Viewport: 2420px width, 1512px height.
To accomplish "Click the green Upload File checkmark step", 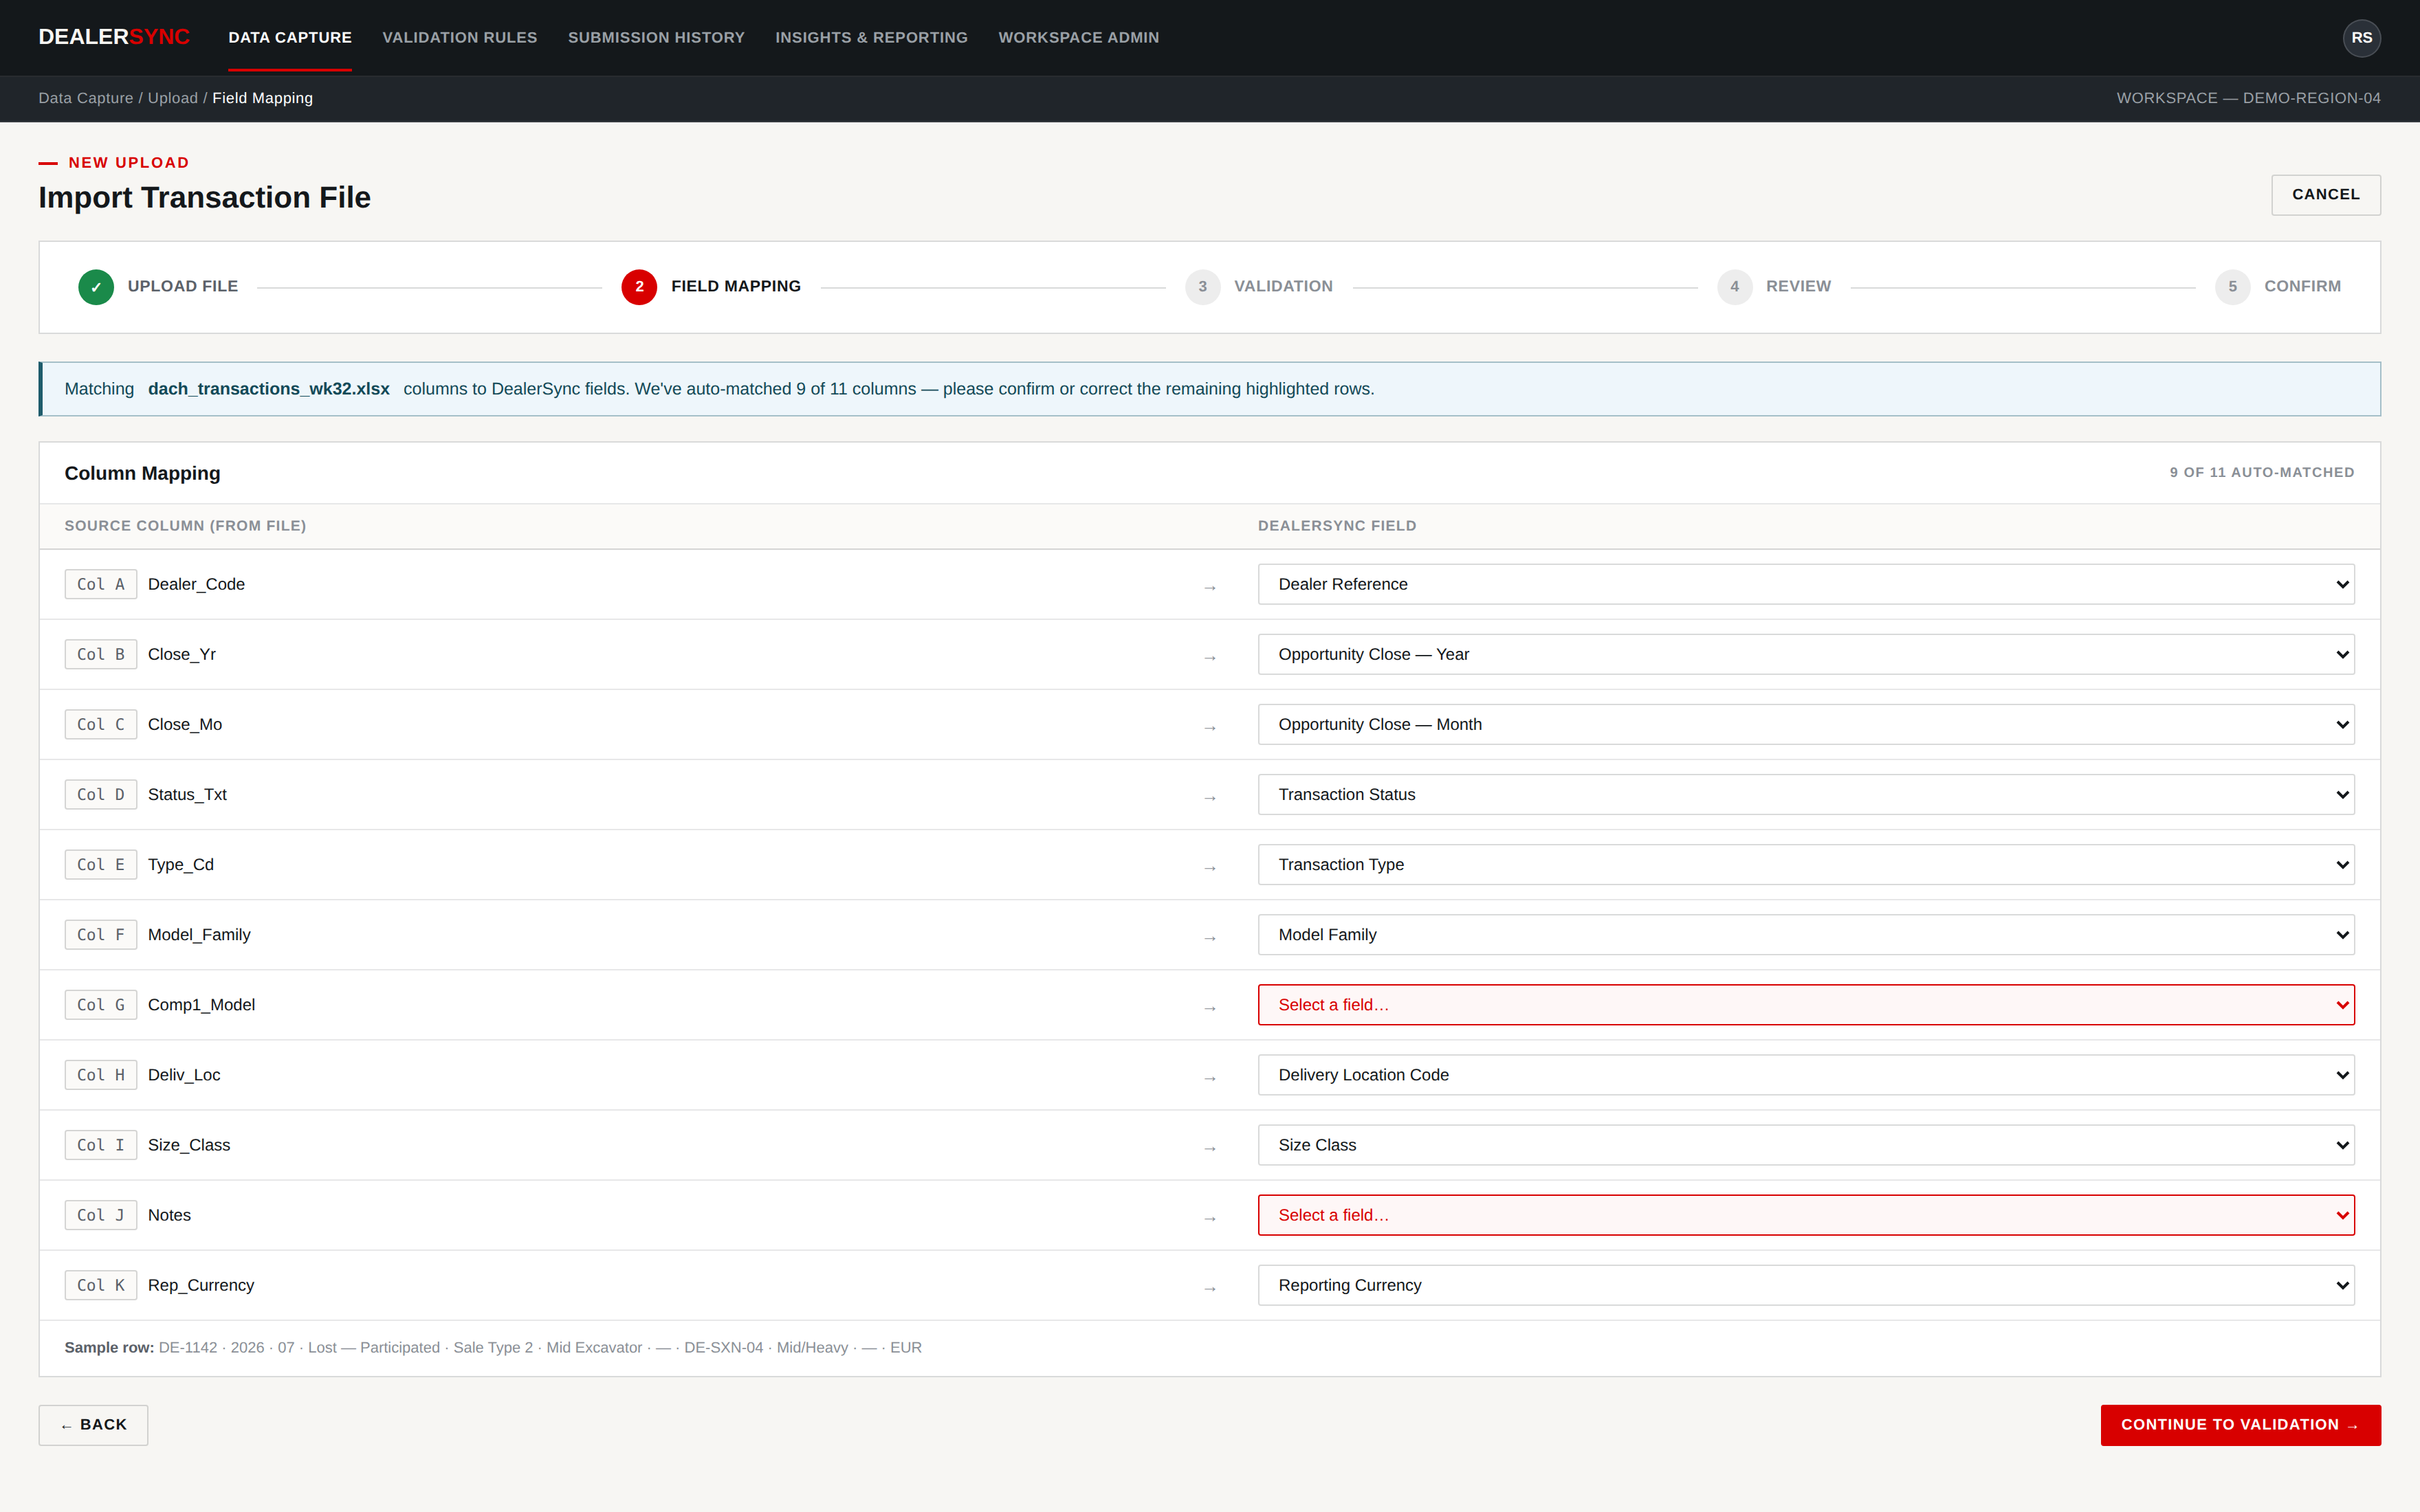I will tap(96, 287).
